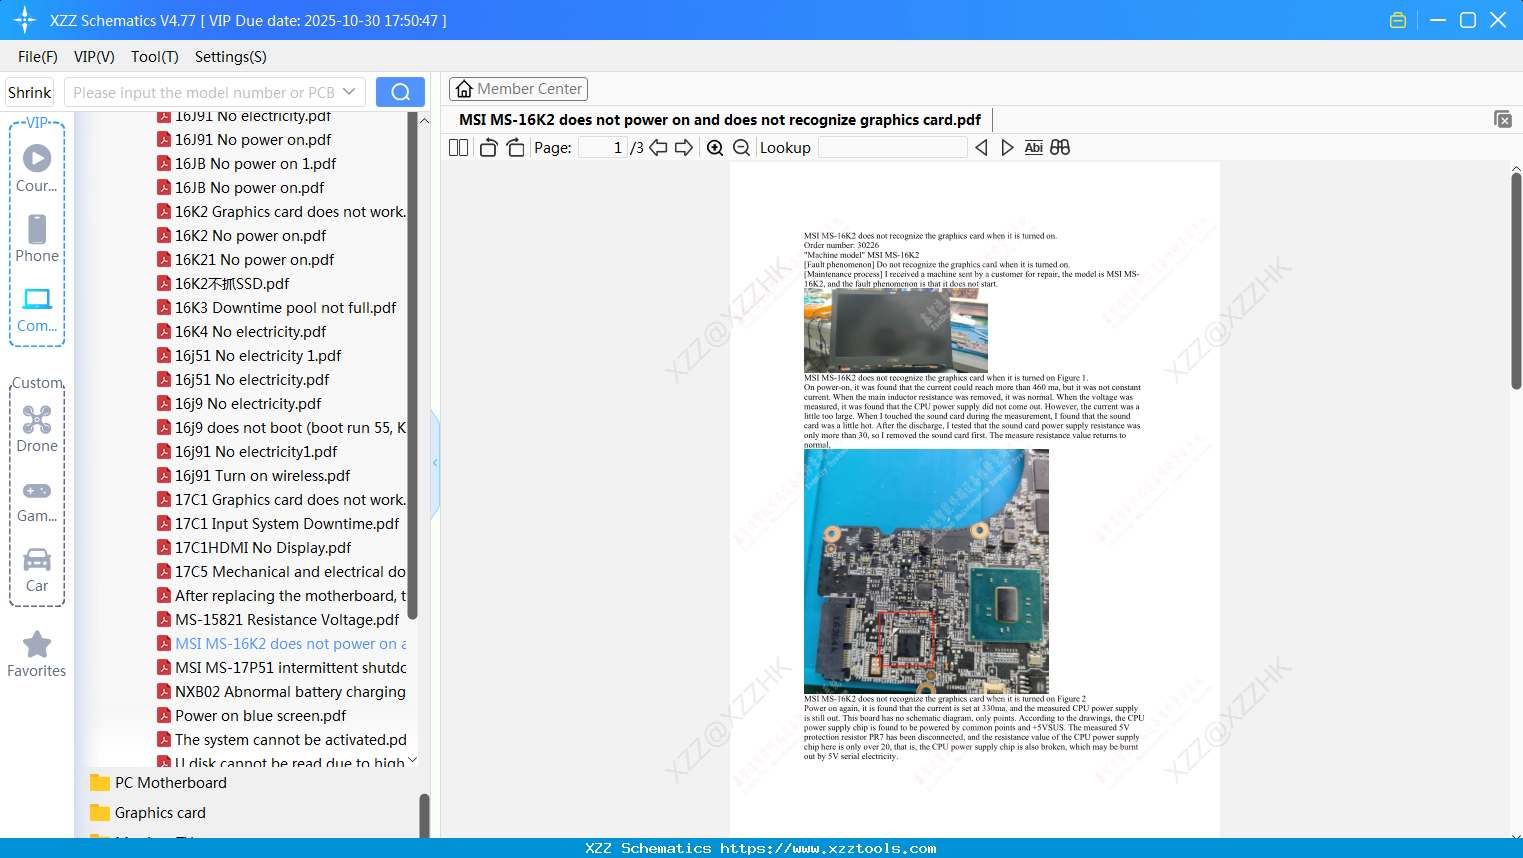Image resolution: width=1523 pixels, height=858 pixels.
Task: Click the XZZ Schematics app logo
Action: pos(25,20)
